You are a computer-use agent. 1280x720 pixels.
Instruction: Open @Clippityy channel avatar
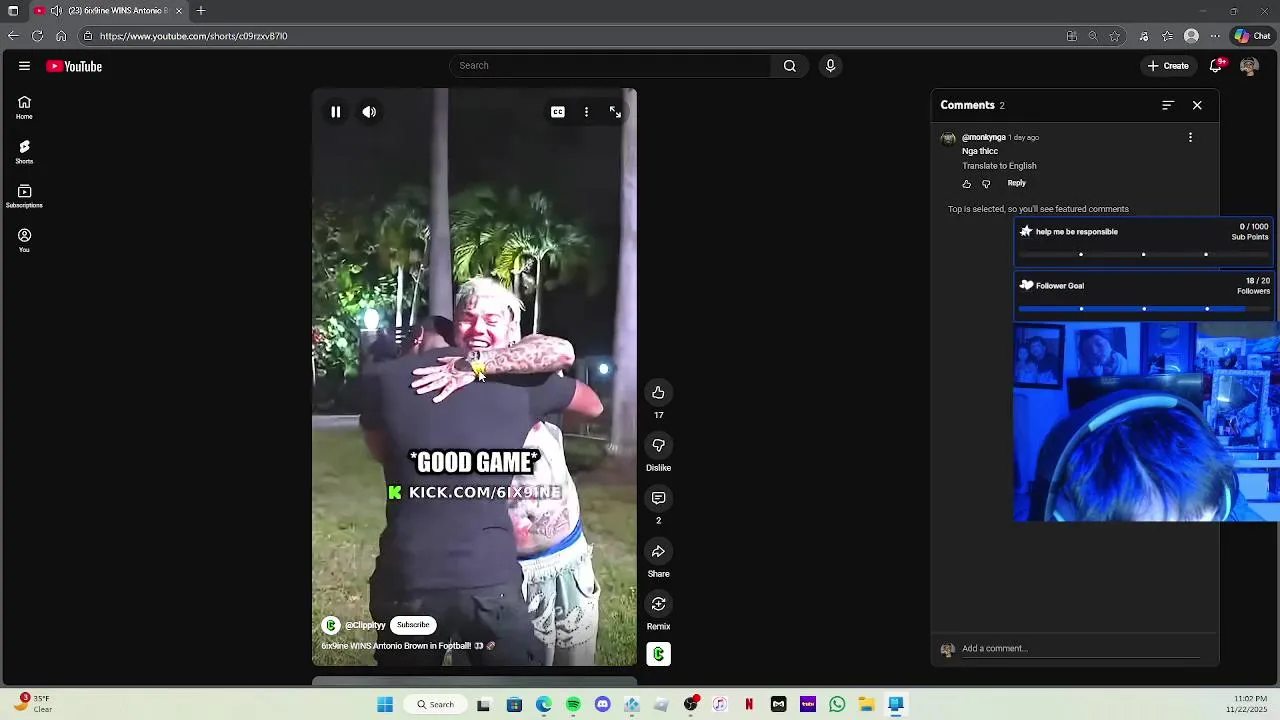[331, 625]
